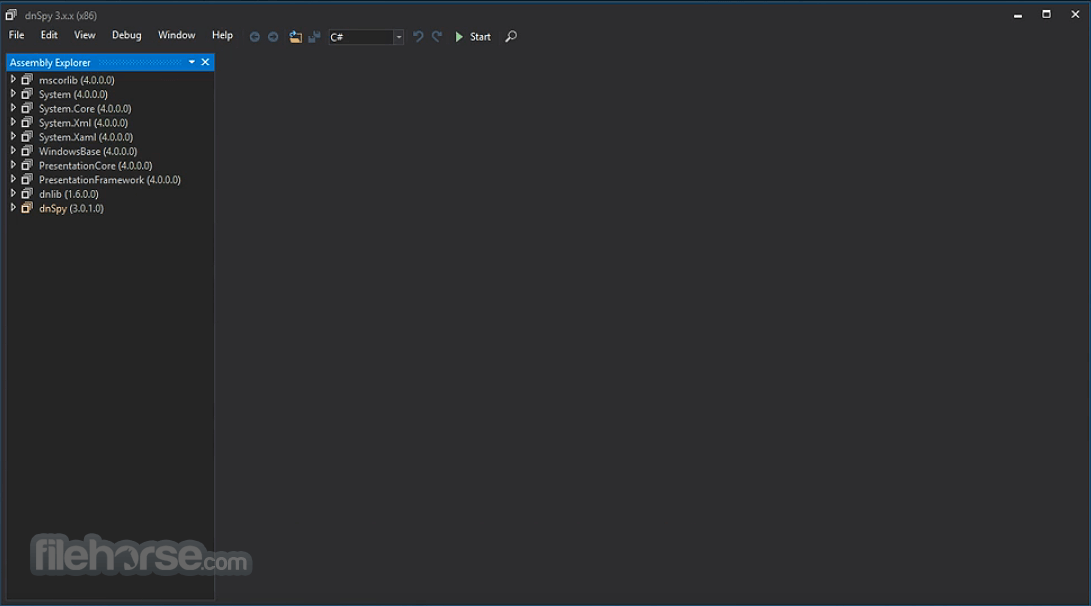1091x606 pixels.
Task: Click the System.Xml assembly icon
Action: click(26, 122)
